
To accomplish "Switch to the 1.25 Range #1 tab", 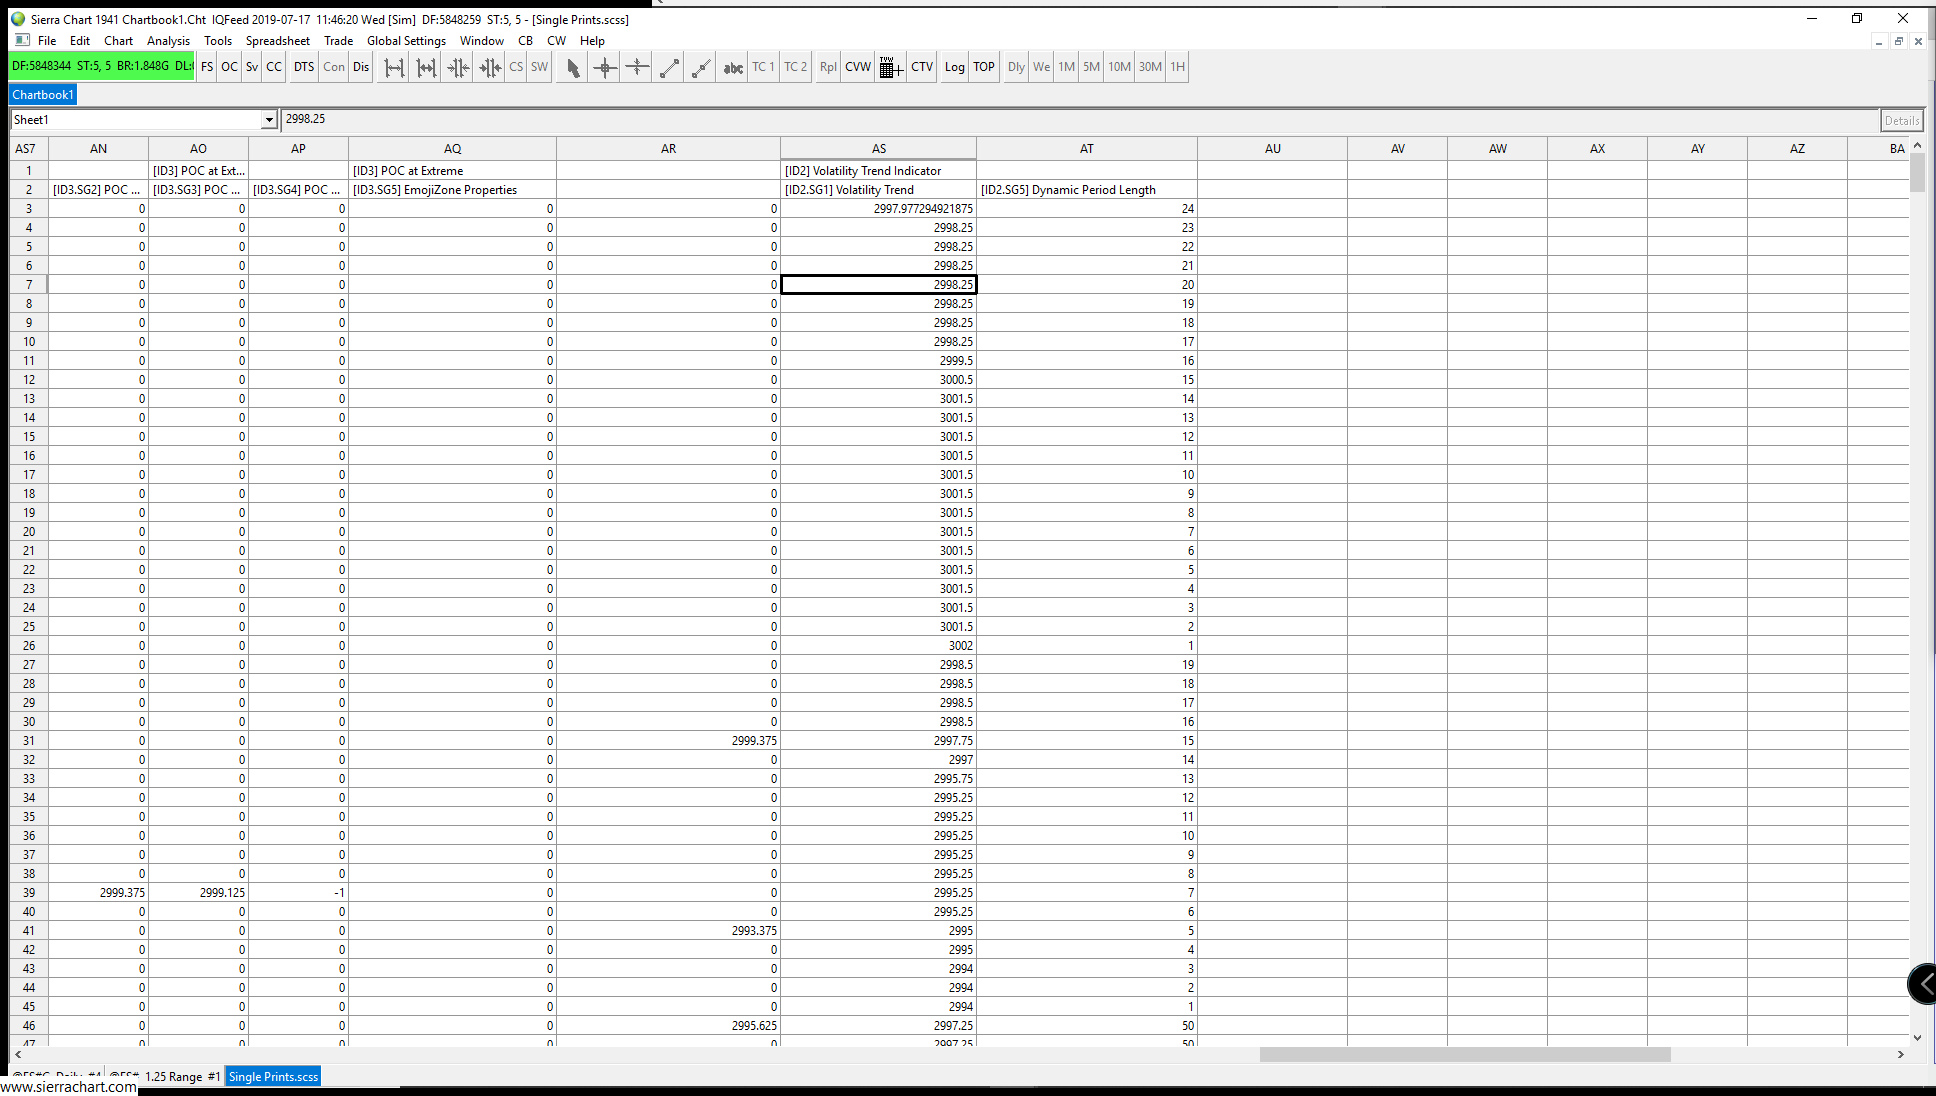I will click(182, 1077).
